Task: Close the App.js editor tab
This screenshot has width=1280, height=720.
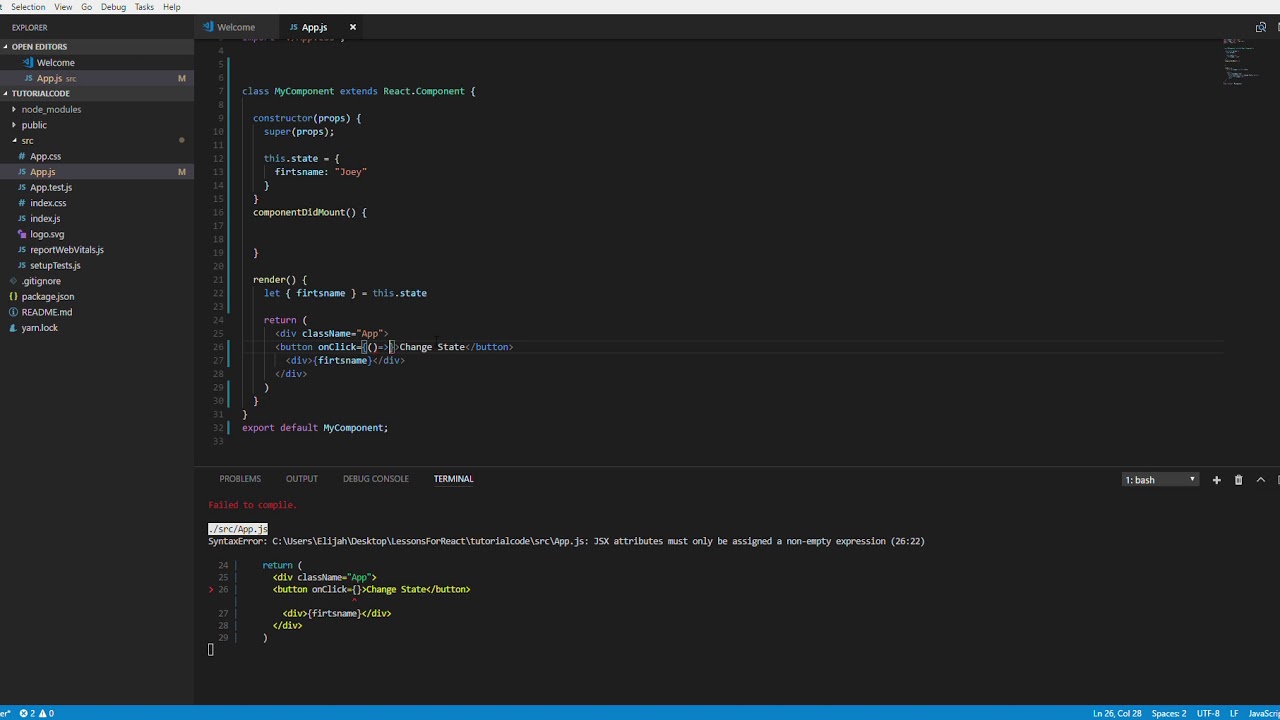Action: click(352, 27)
